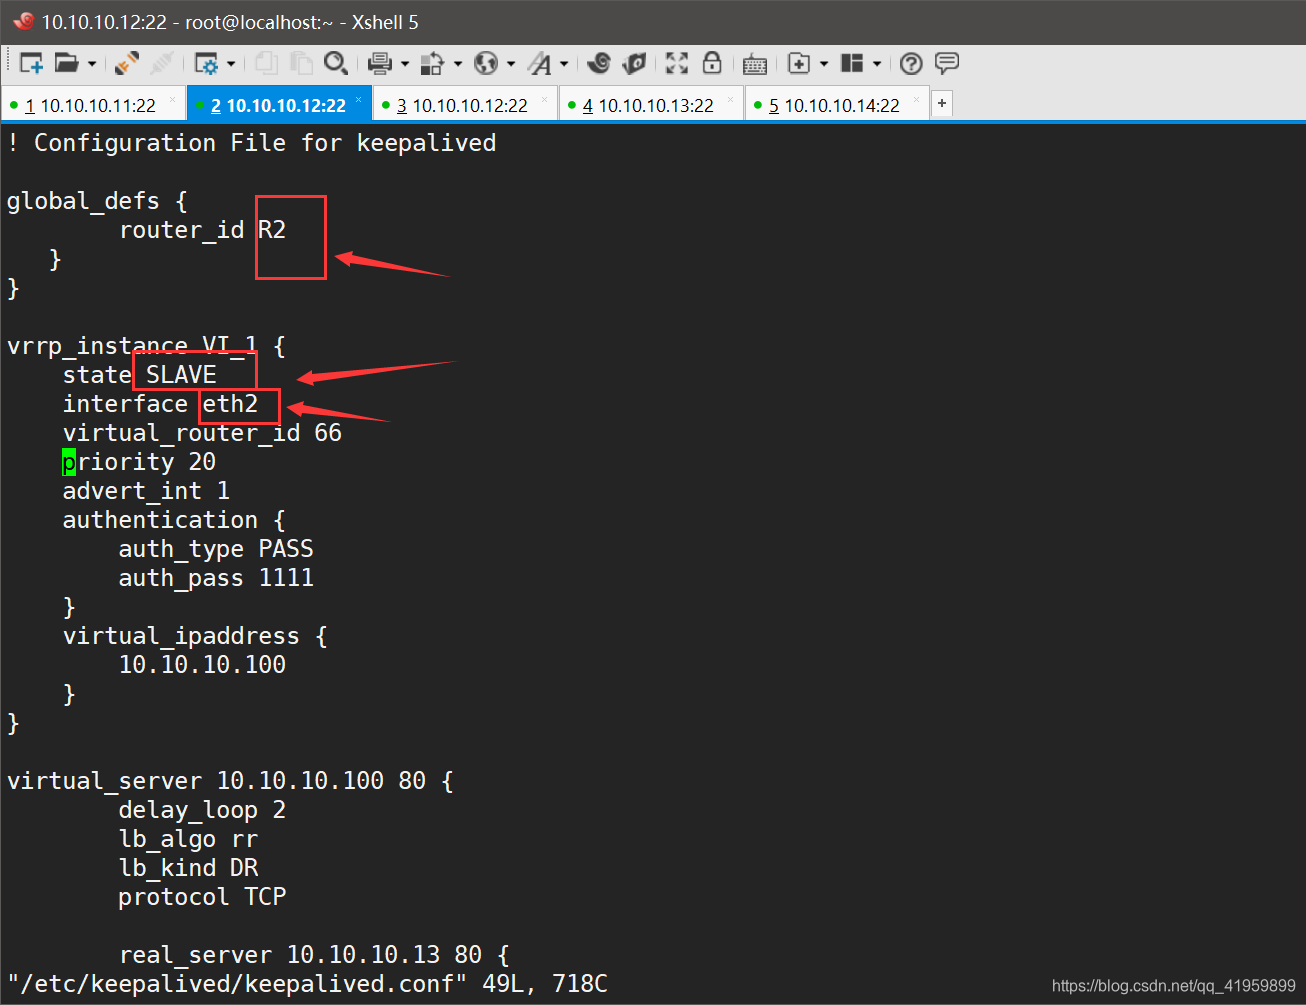The width and height of the screenshot is (1306, 1005).
Task: Expand the Encoding dropdown arrow
Action: click(x=511, y=64)
